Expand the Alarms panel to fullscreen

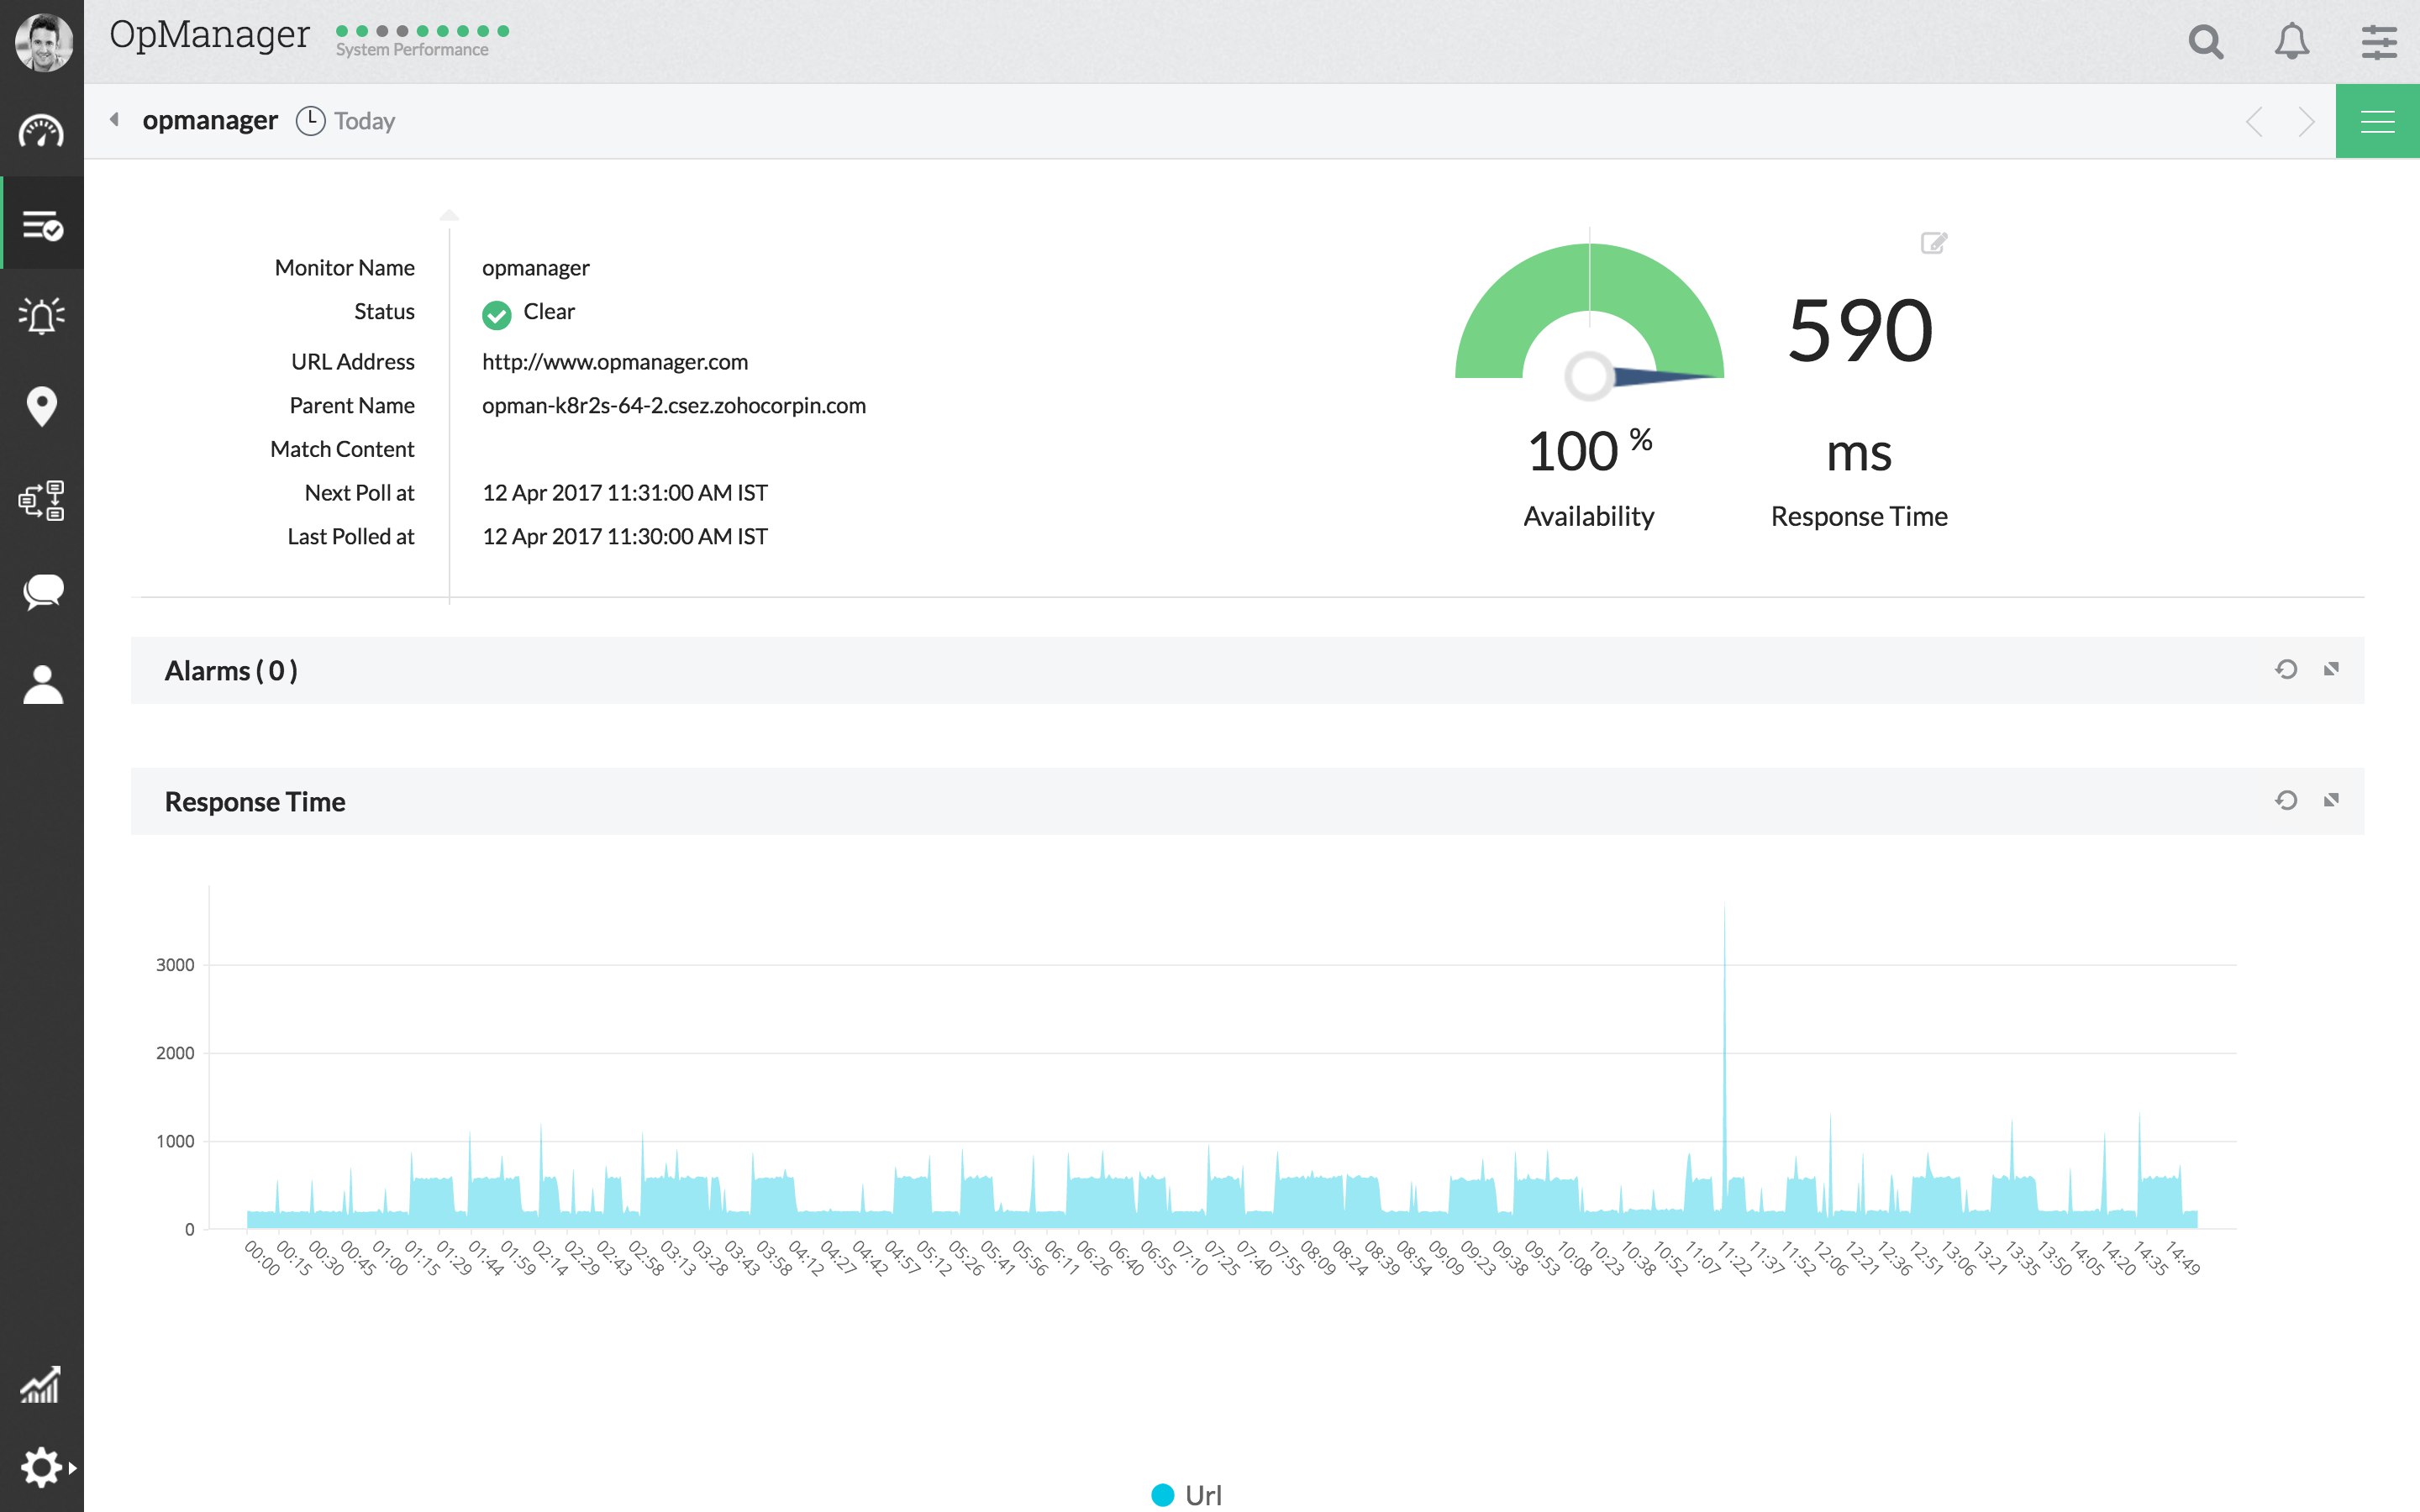click(x=2331, y=669)
